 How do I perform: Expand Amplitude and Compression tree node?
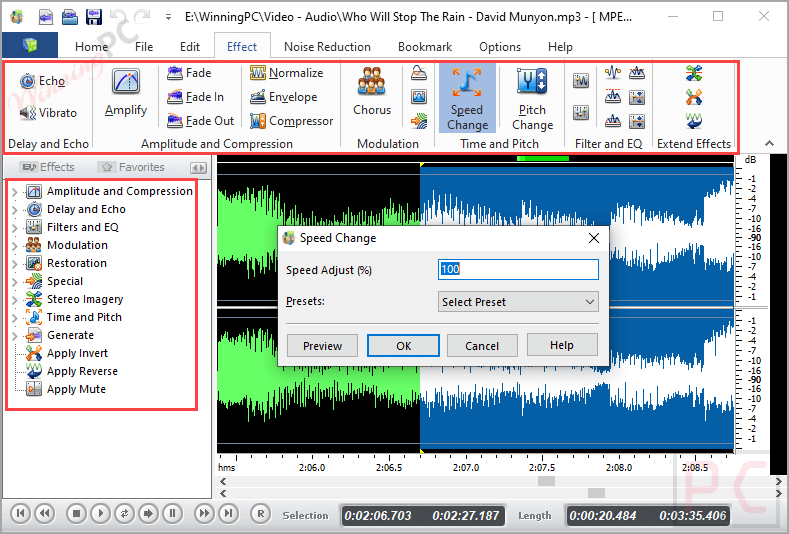pos(15,192)
